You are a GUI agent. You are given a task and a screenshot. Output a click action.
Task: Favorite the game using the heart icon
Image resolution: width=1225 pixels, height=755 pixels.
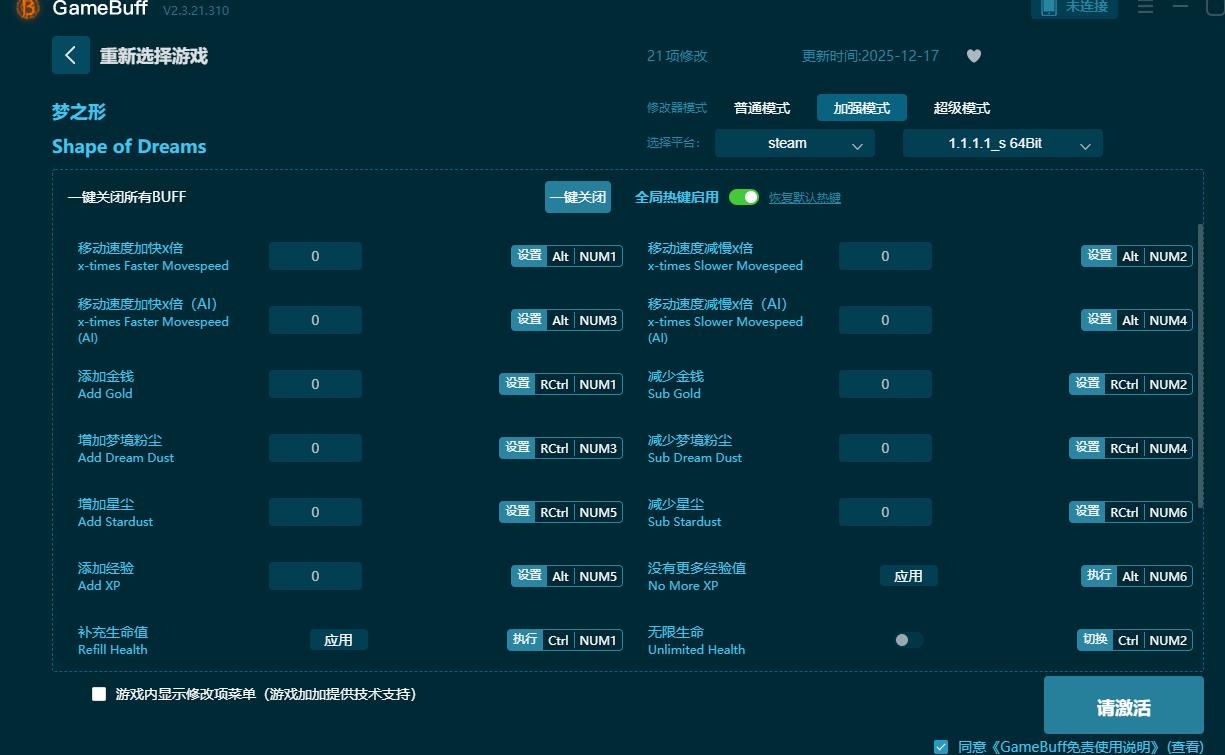973,56
